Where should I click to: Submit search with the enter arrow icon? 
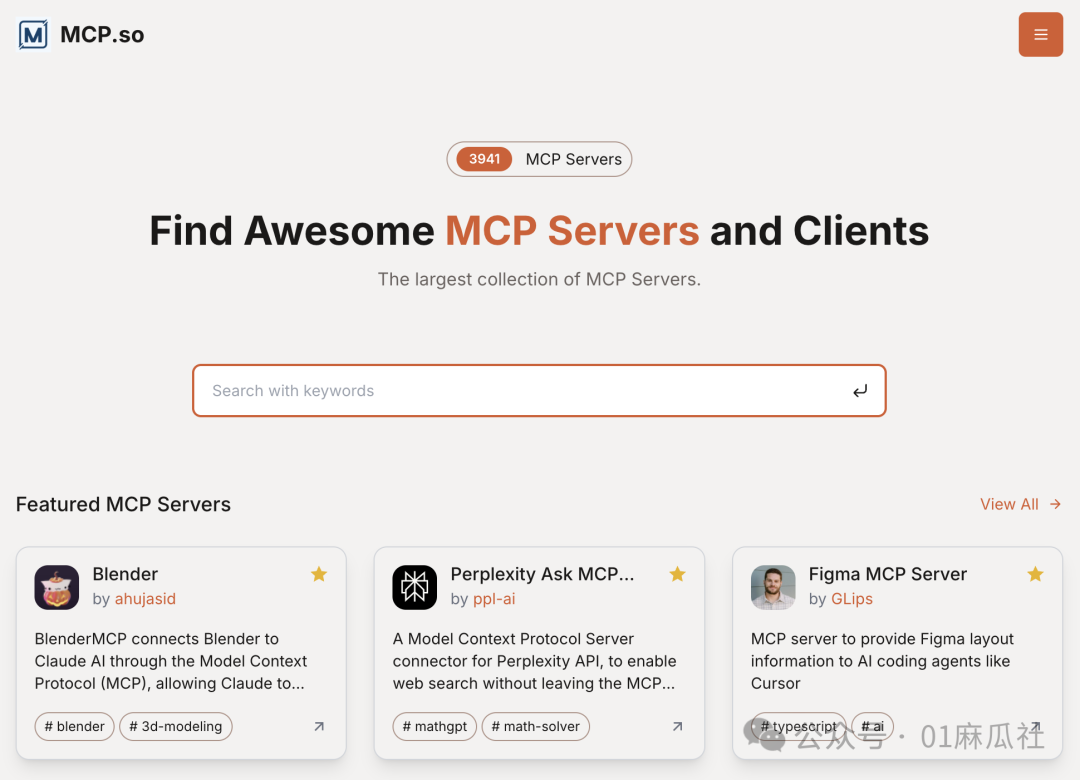coord(860,391)
